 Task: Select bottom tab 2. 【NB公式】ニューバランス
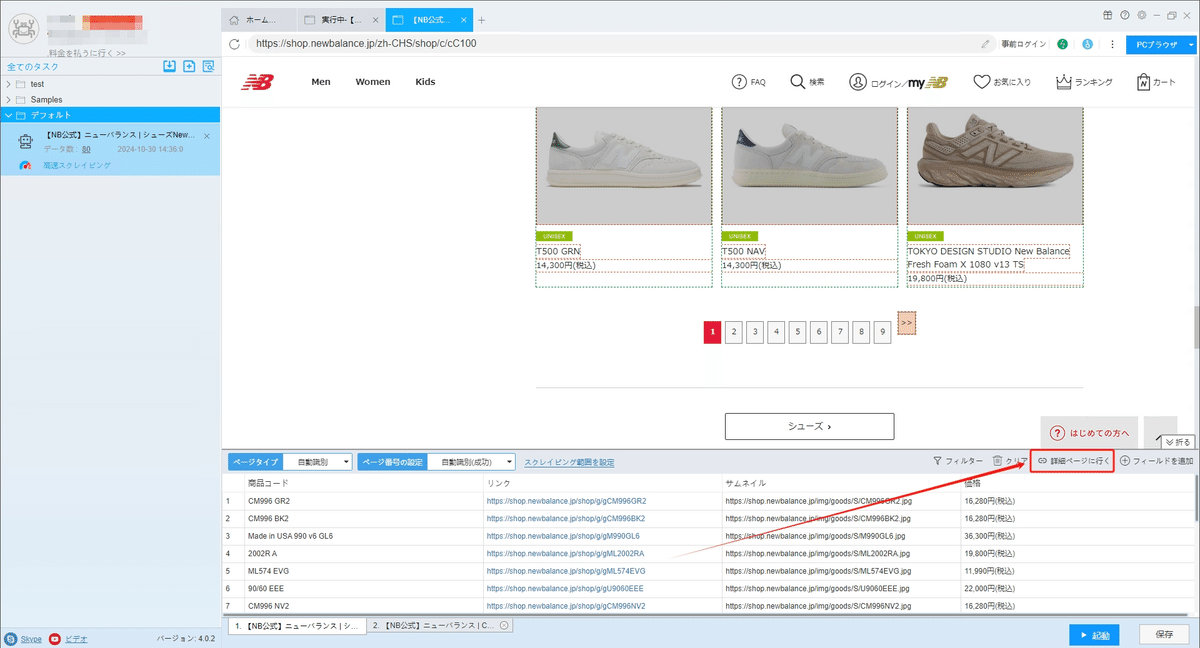pyautogui.click(x=439, y=625)
